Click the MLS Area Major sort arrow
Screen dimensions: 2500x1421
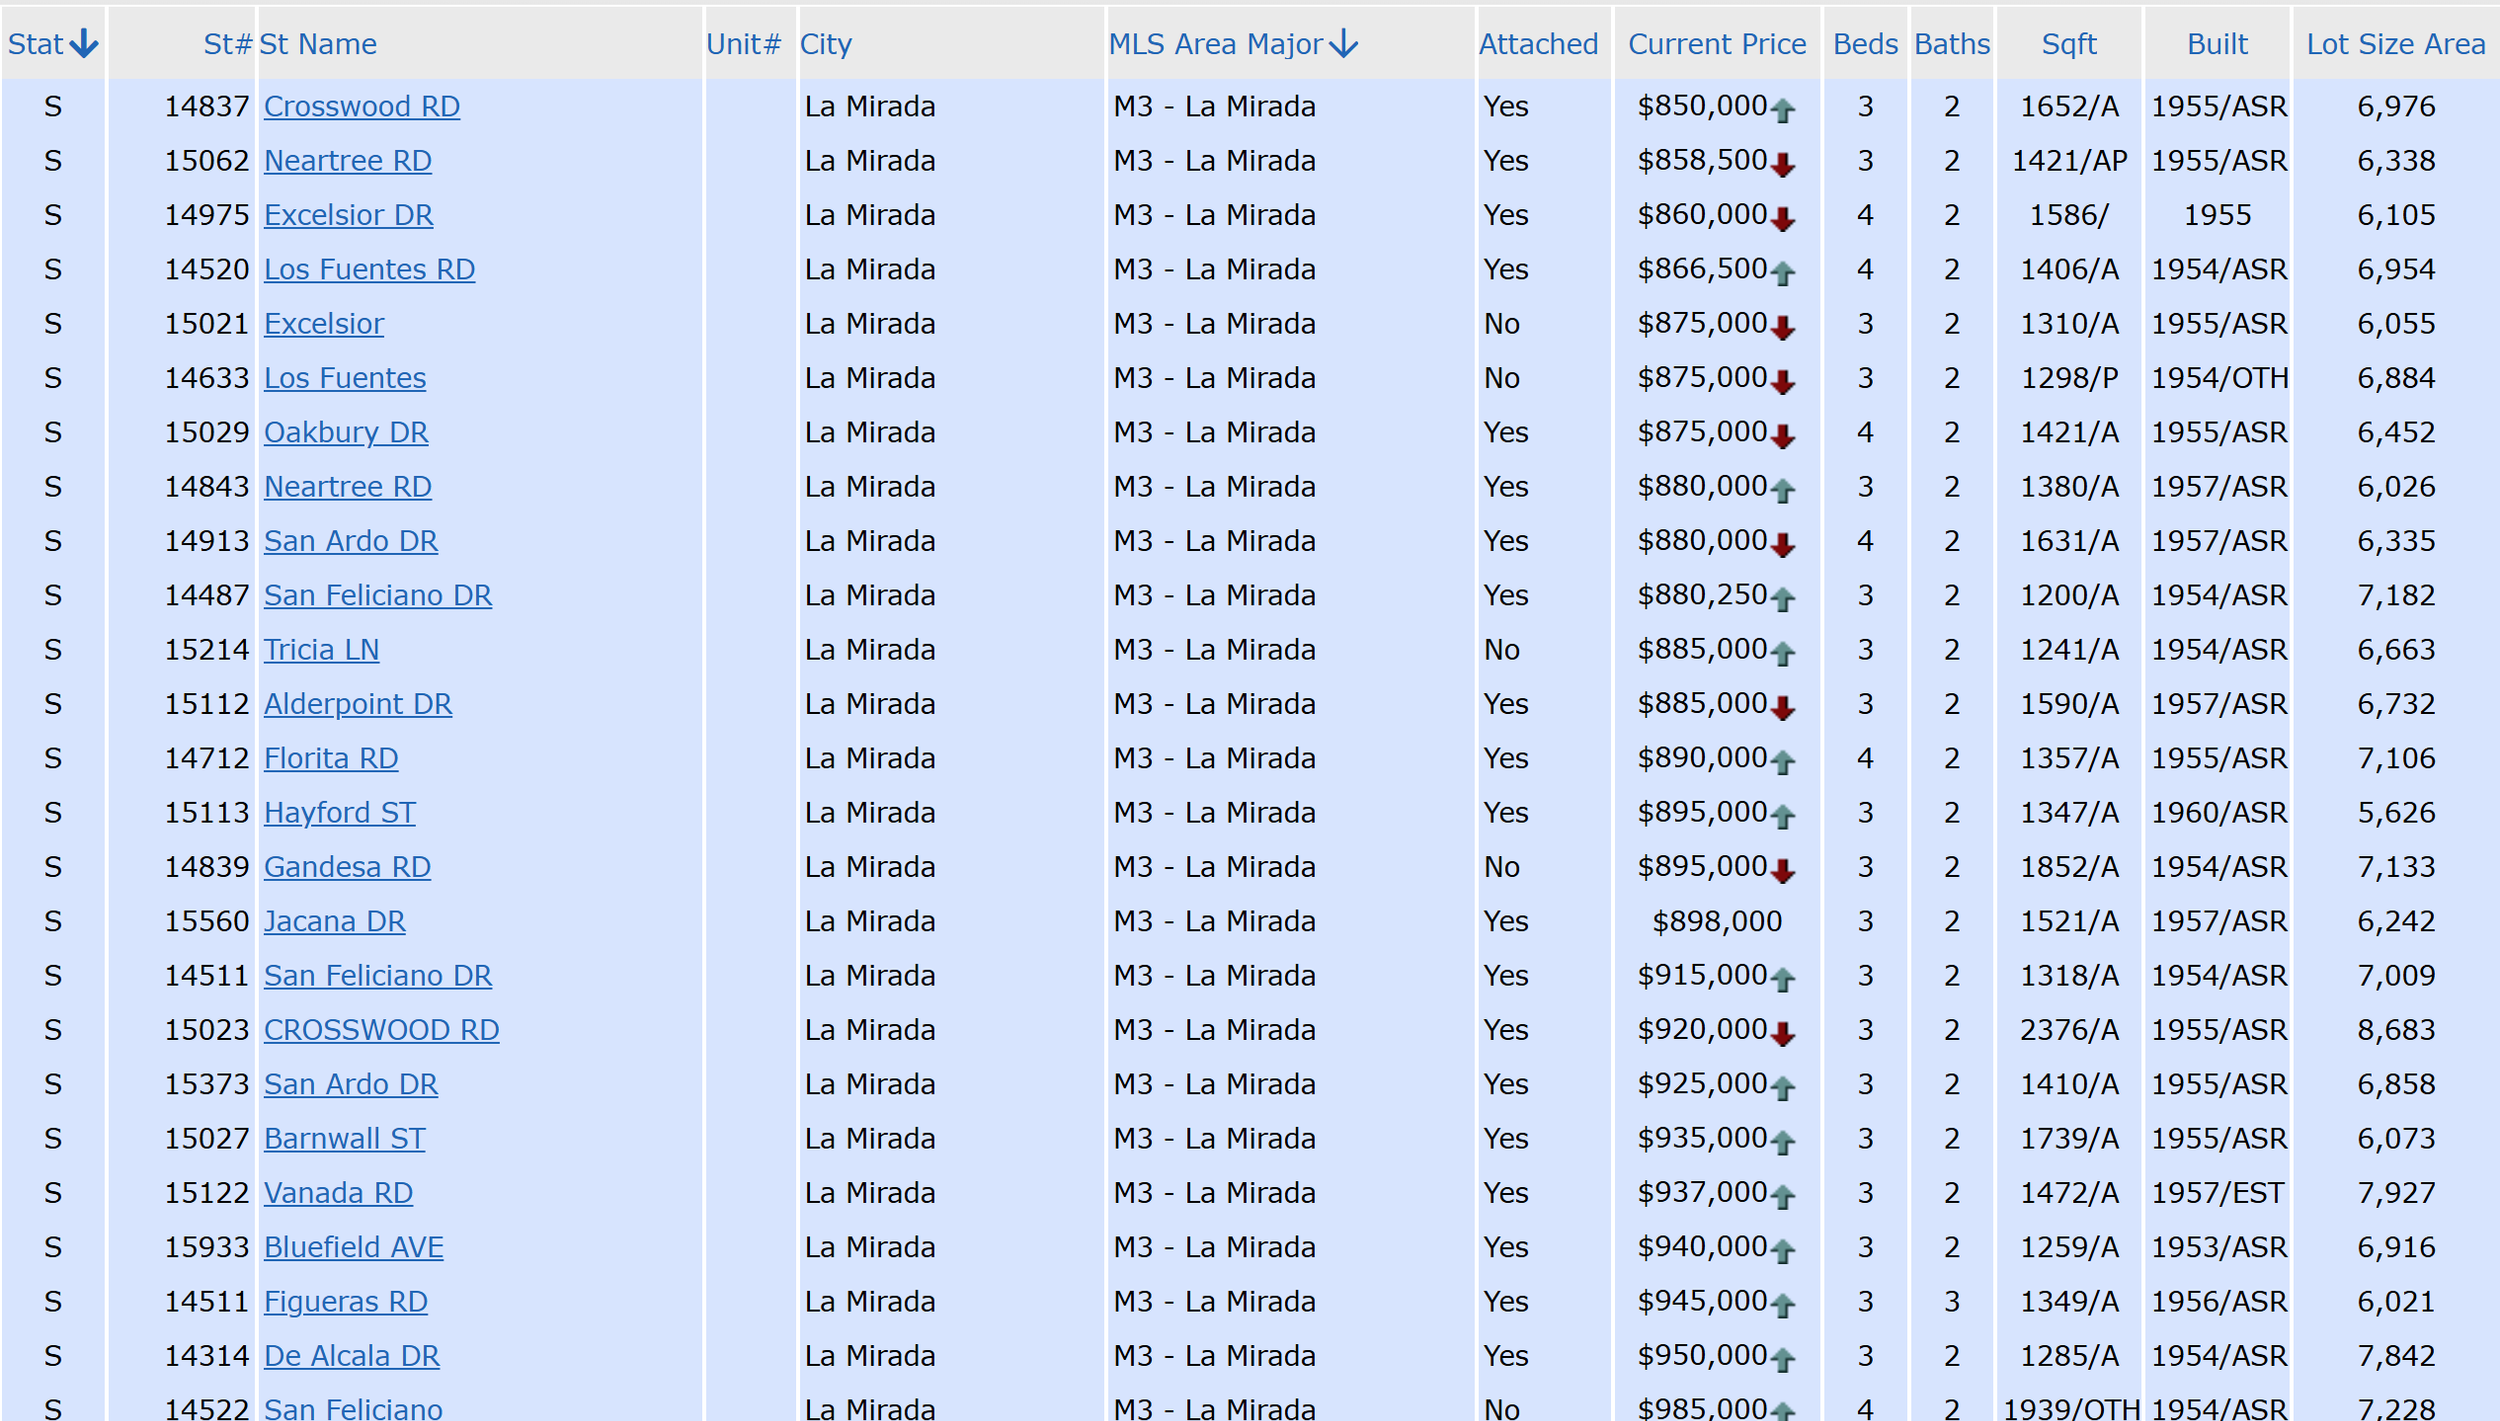1345,43
